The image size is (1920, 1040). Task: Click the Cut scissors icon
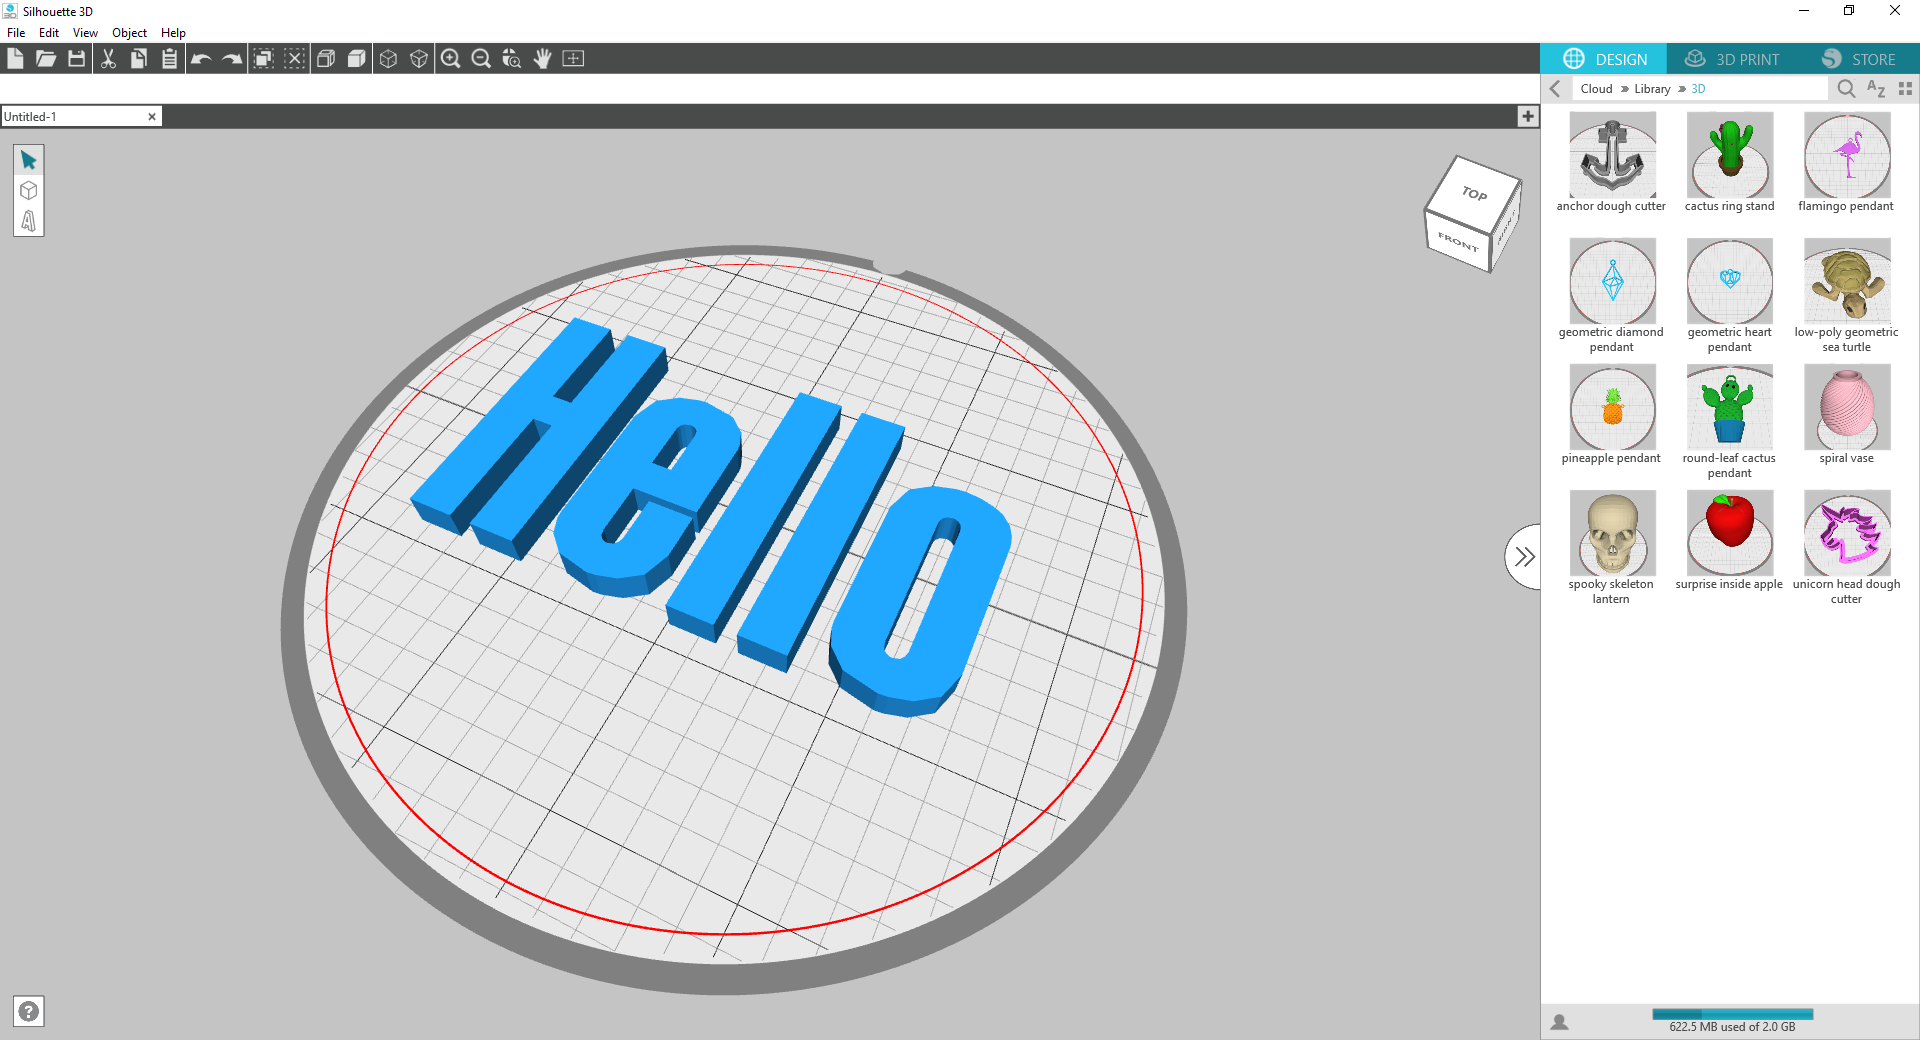(x=108, y=59)
